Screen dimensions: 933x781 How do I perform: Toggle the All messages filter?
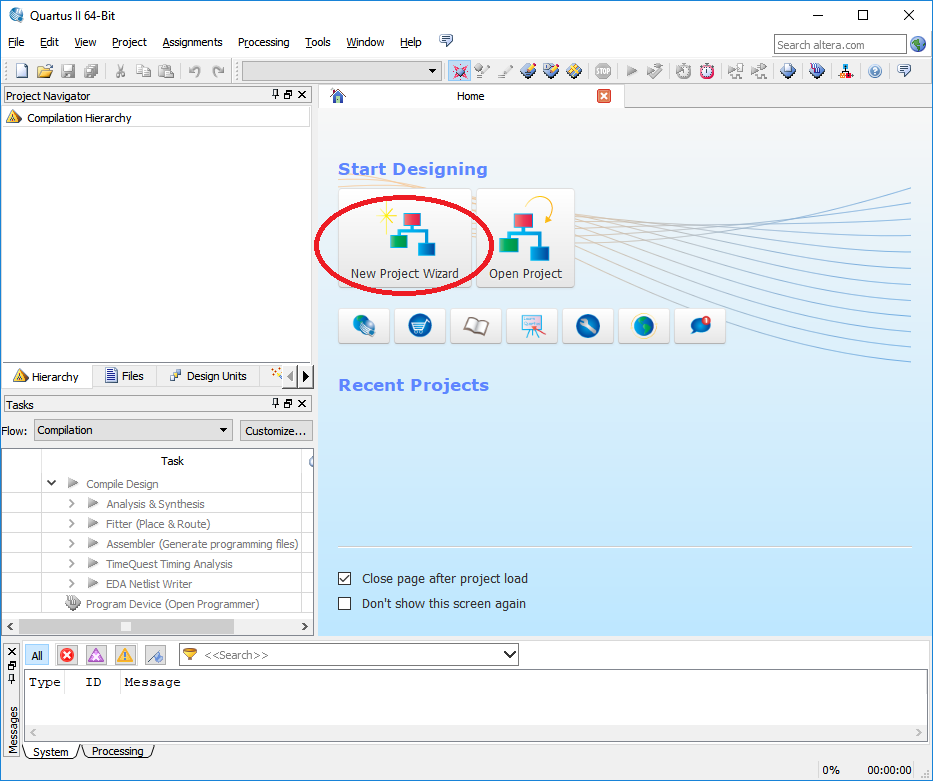[37, 655]
